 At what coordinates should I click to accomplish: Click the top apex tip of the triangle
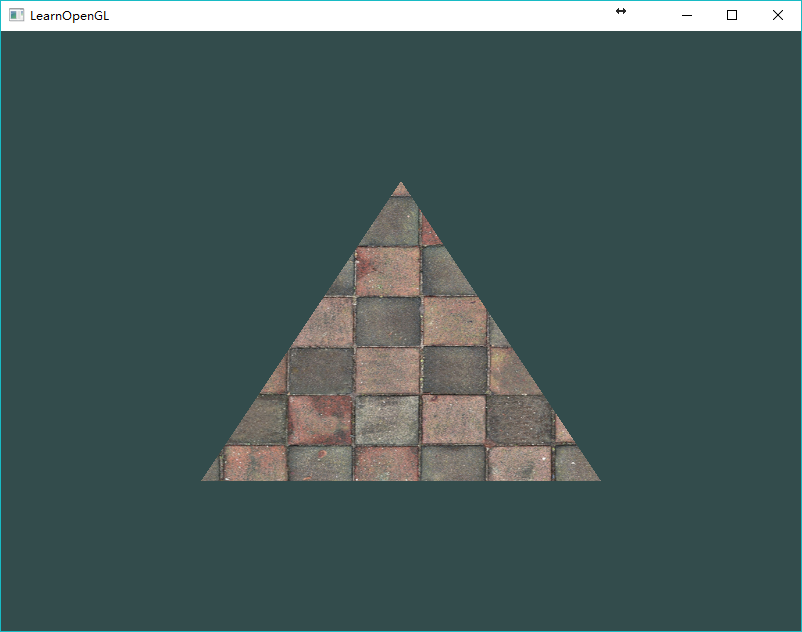pyautogui.click(x=401, y=184)
